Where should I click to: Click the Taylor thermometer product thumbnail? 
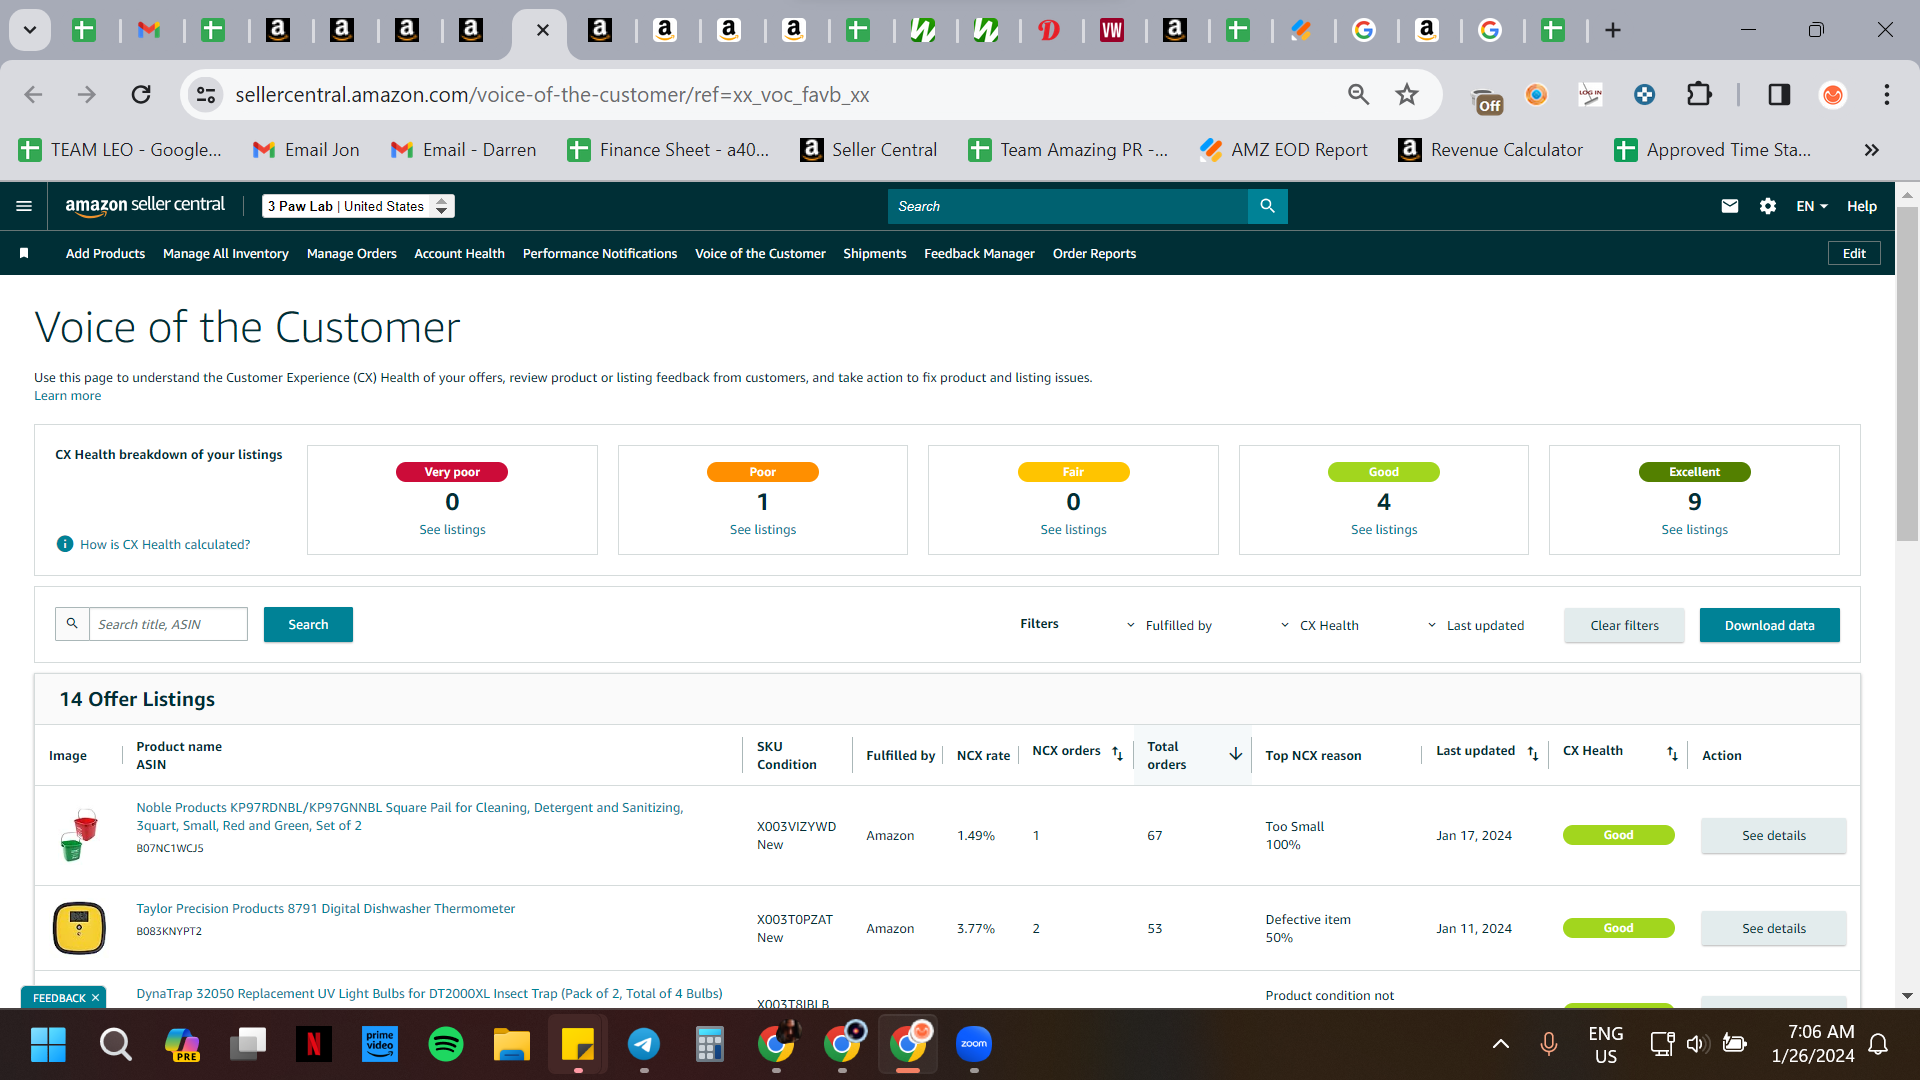(79, 927)
